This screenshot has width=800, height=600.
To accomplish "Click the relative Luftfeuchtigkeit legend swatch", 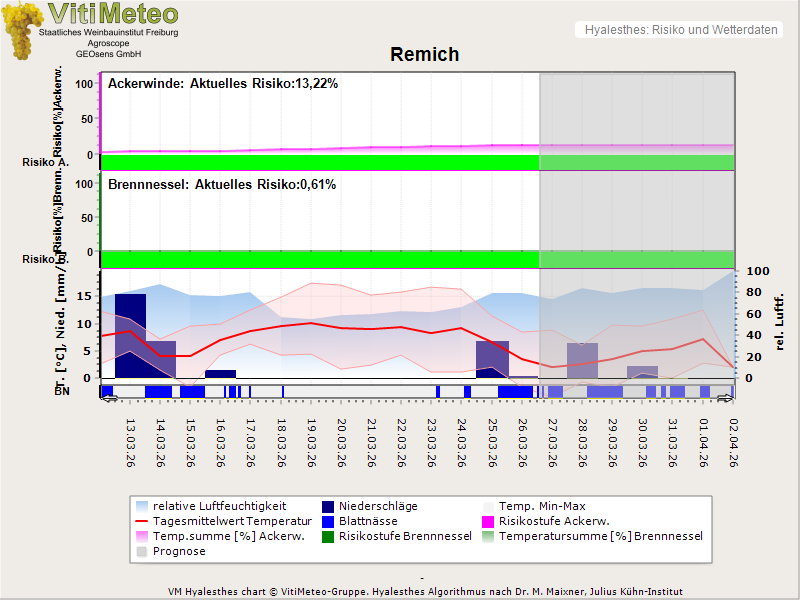I will (x=142, y=507).
